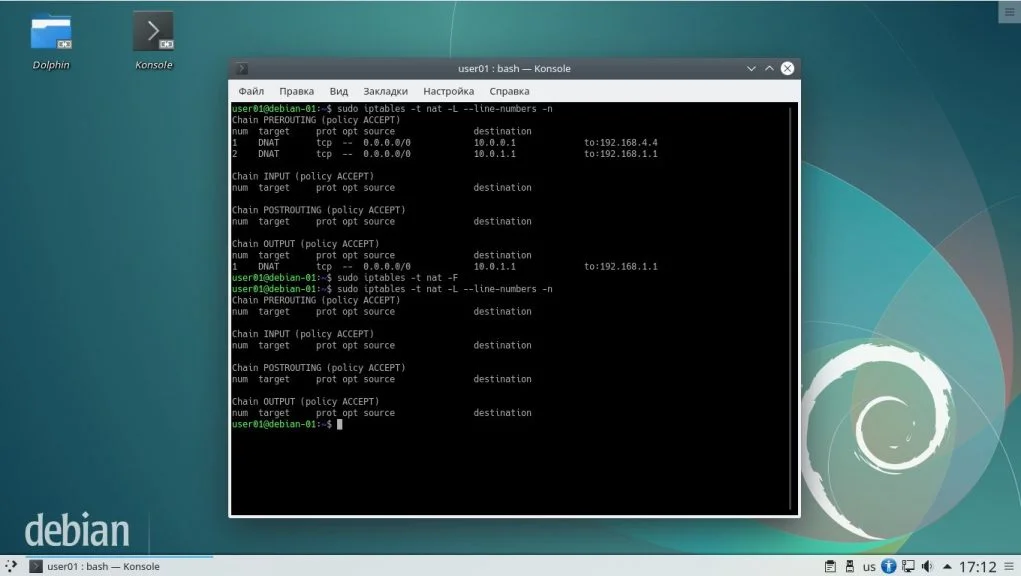Click the "sudo iptables -t nat -F" command
1021x576 pixels.
click(x=397, y=278)
